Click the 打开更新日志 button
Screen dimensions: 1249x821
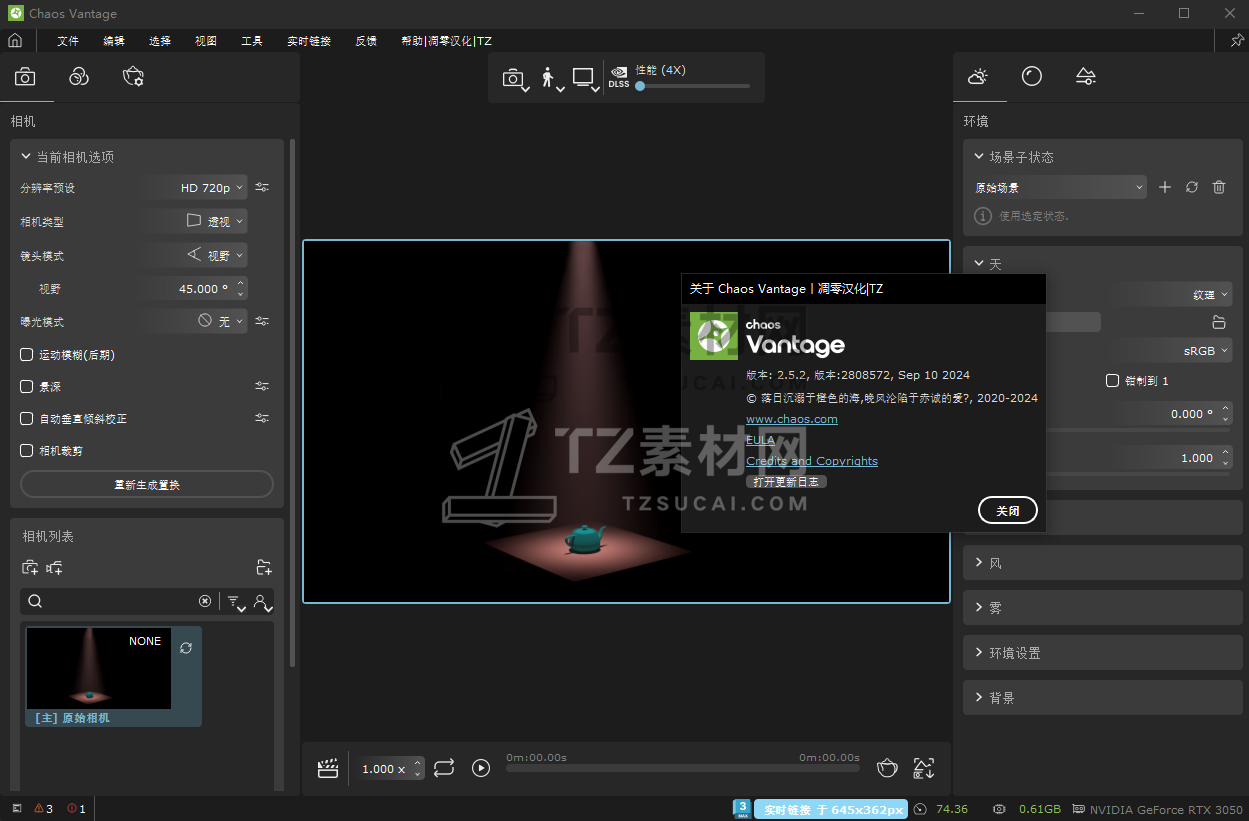click(786, 481)
